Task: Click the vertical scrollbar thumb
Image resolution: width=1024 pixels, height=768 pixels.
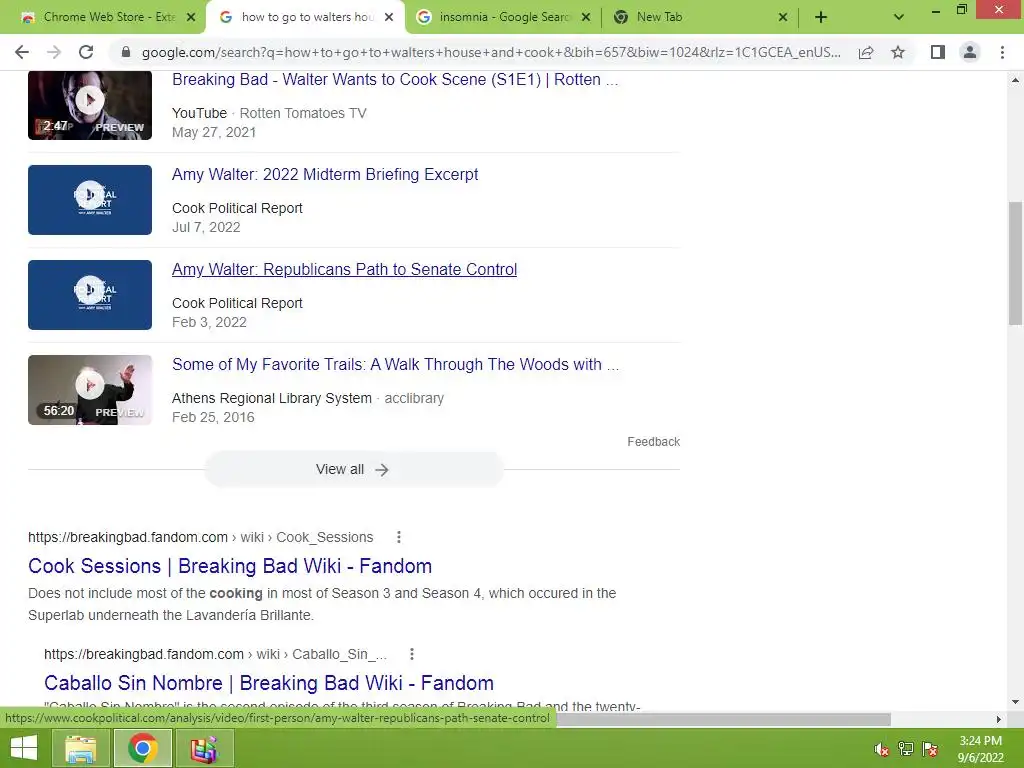Action: click(1015, 263)
